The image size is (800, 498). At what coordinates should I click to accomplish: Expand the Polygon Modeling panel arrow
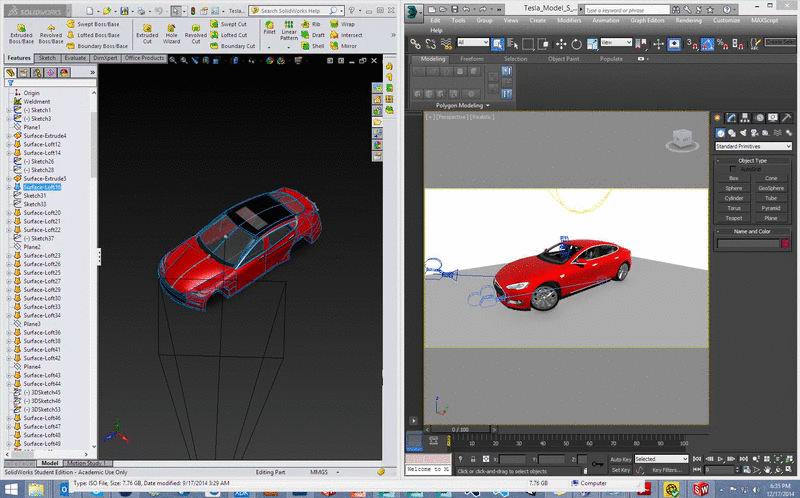point(487,106)
